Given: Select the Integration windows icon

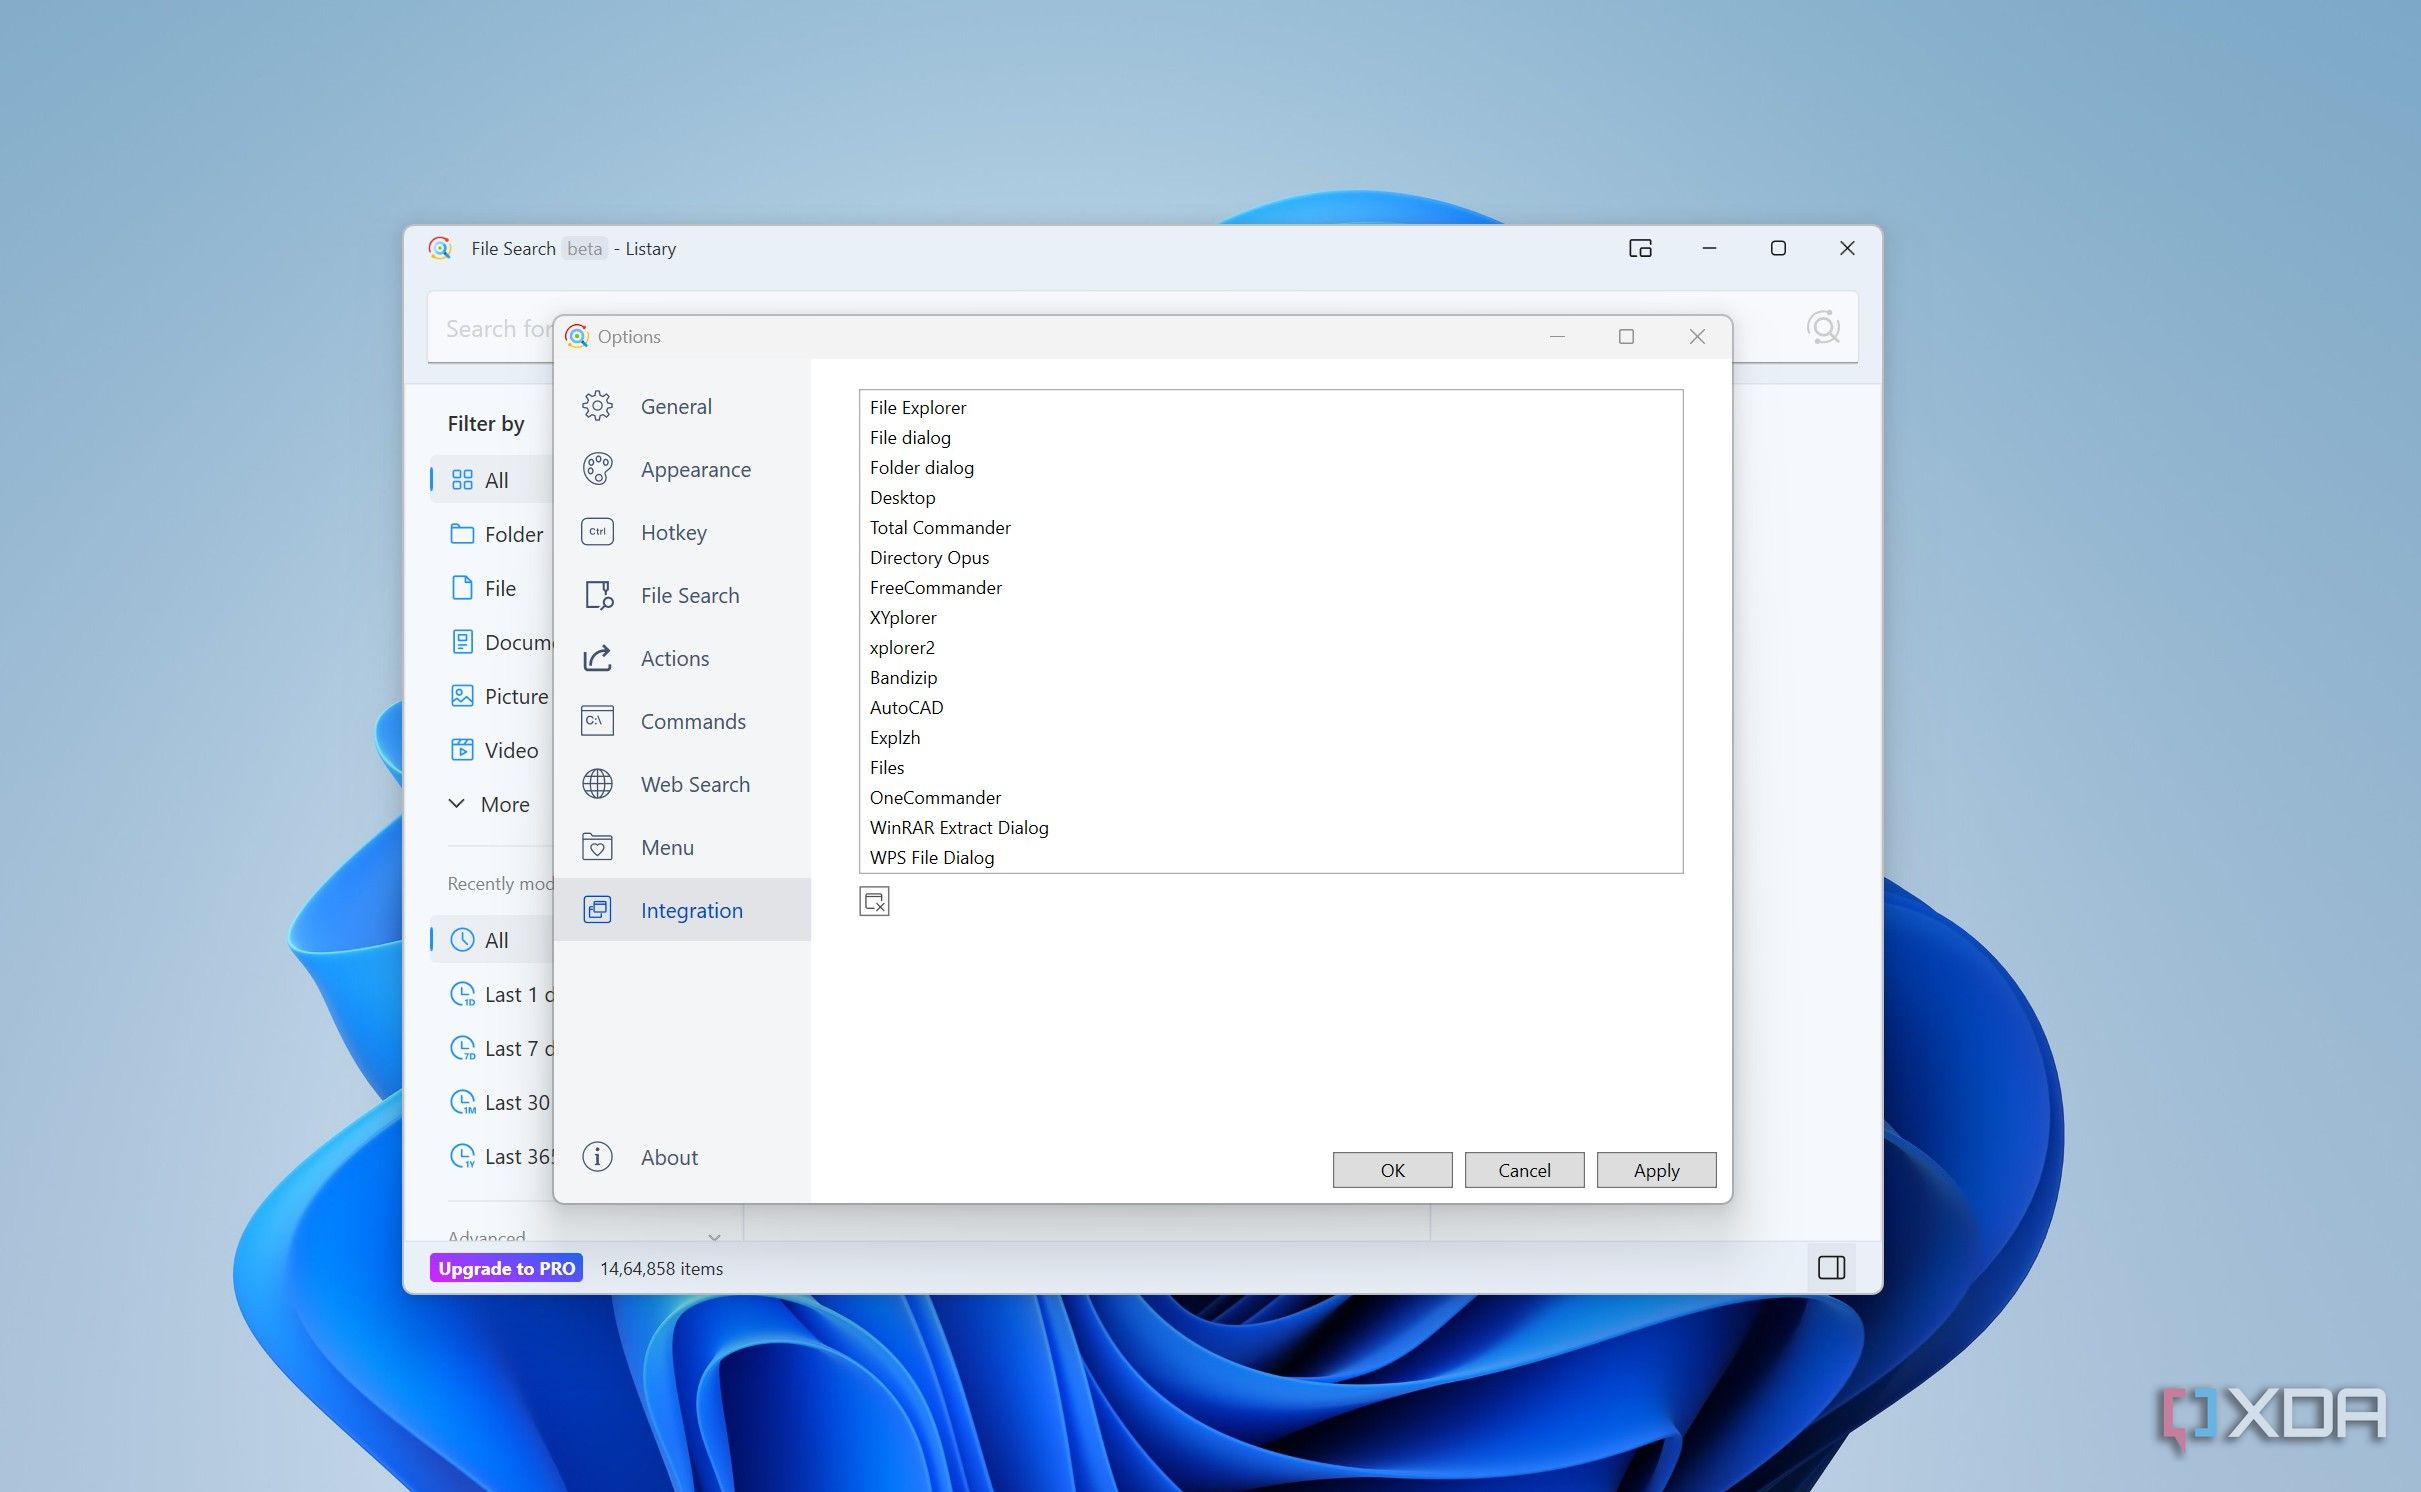Looking at the screenshot, I should 598,910.
